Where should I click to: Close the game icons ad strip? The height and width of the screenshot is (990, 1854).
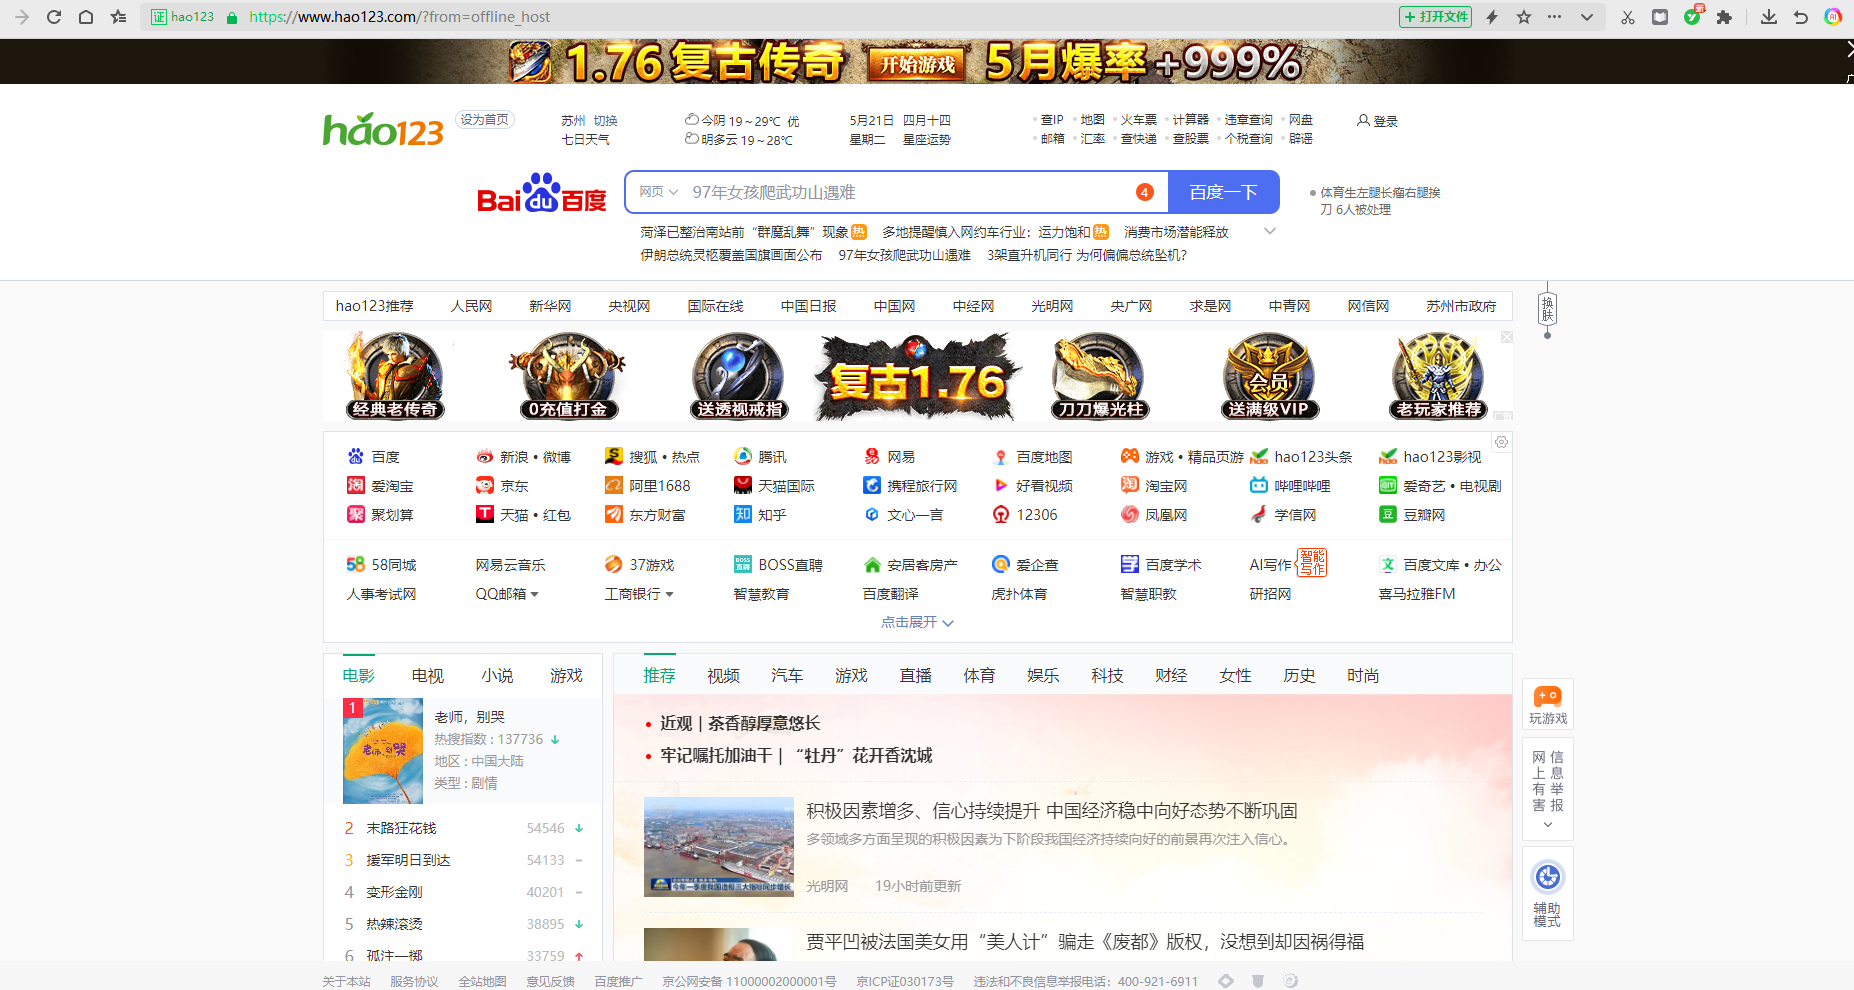click(1507, 338)
